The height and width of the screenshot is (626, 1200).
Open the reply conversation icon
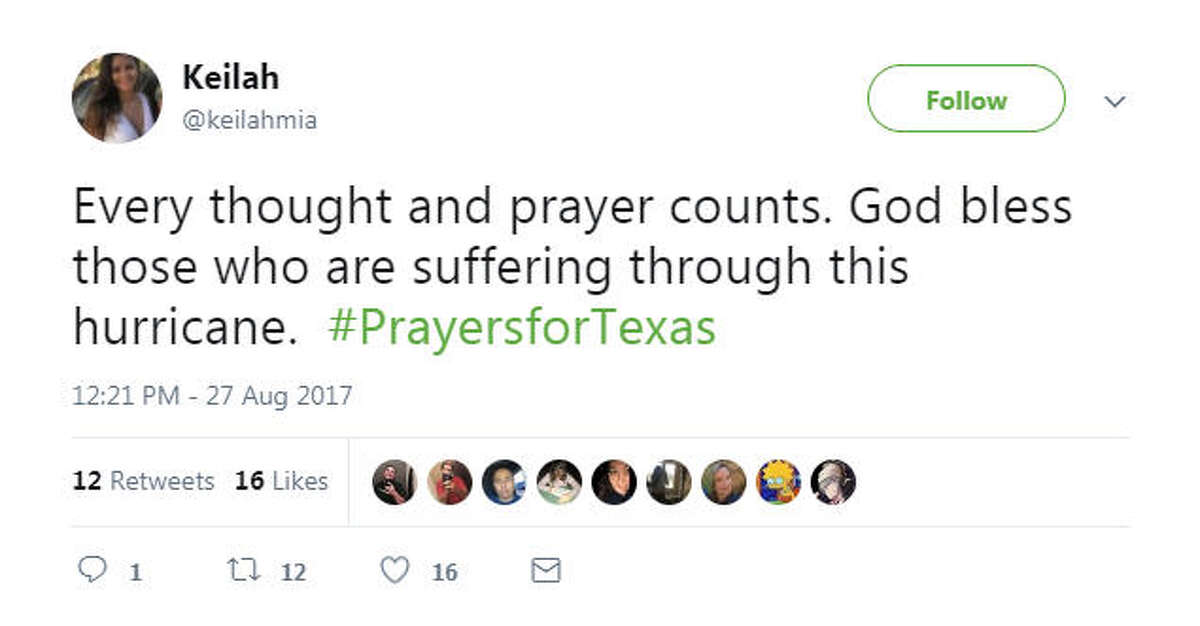pos(93,570)
